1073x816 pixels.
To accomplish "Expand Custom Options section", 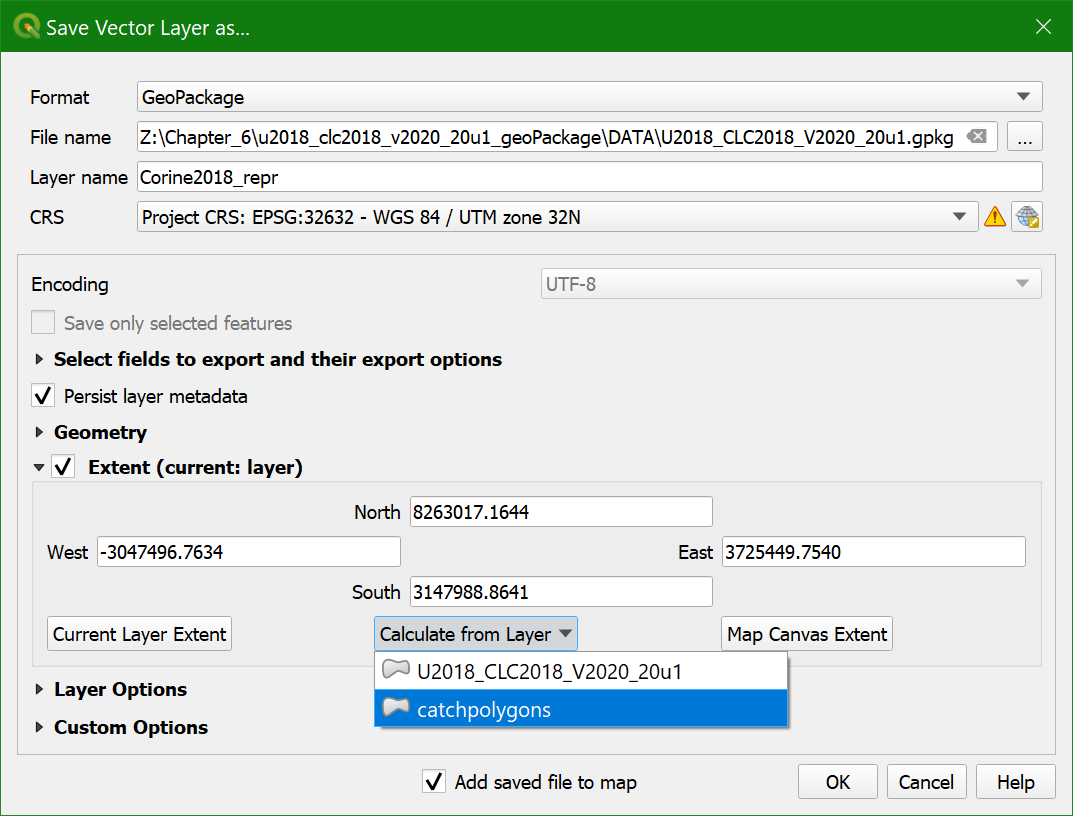I will click(x=39, y=727).
